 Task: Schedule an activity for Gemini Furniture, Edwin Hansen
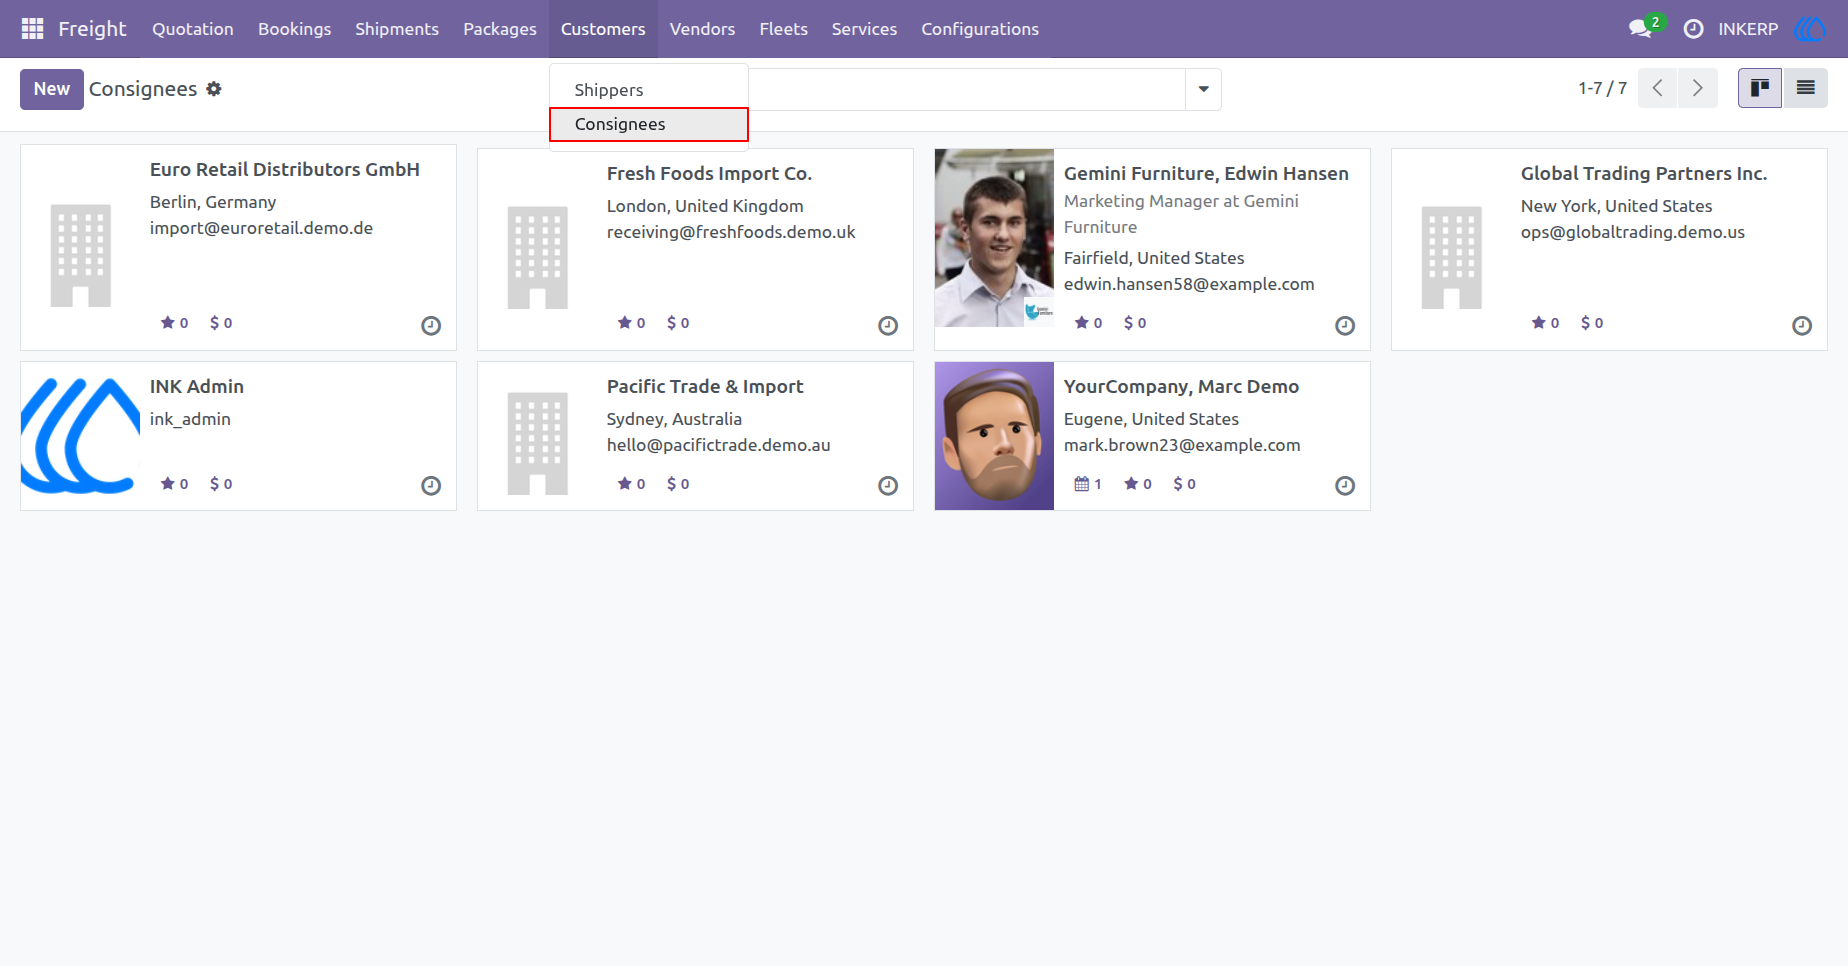coord(1345,325)
